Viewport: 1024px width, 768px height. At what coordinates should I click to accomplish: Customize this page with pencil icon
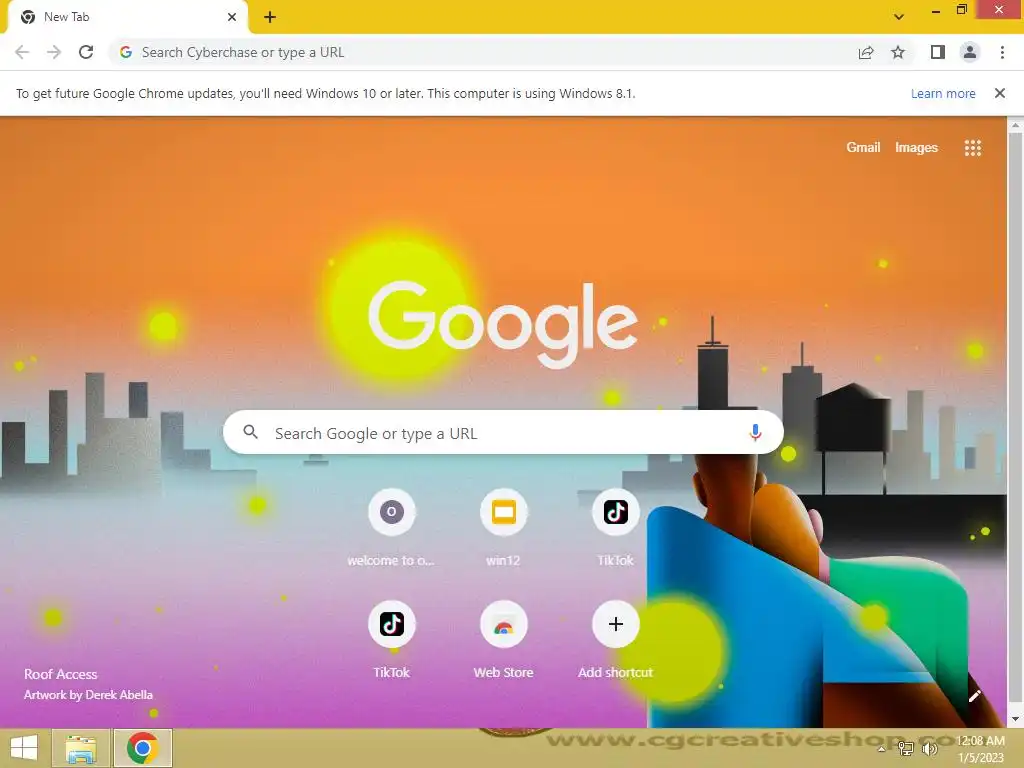point(974,696)
